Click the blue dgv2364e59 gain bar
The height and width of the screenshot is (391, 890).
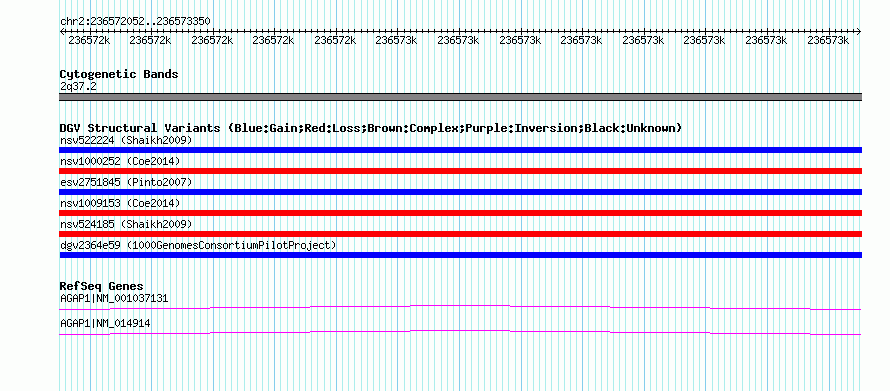460,255
